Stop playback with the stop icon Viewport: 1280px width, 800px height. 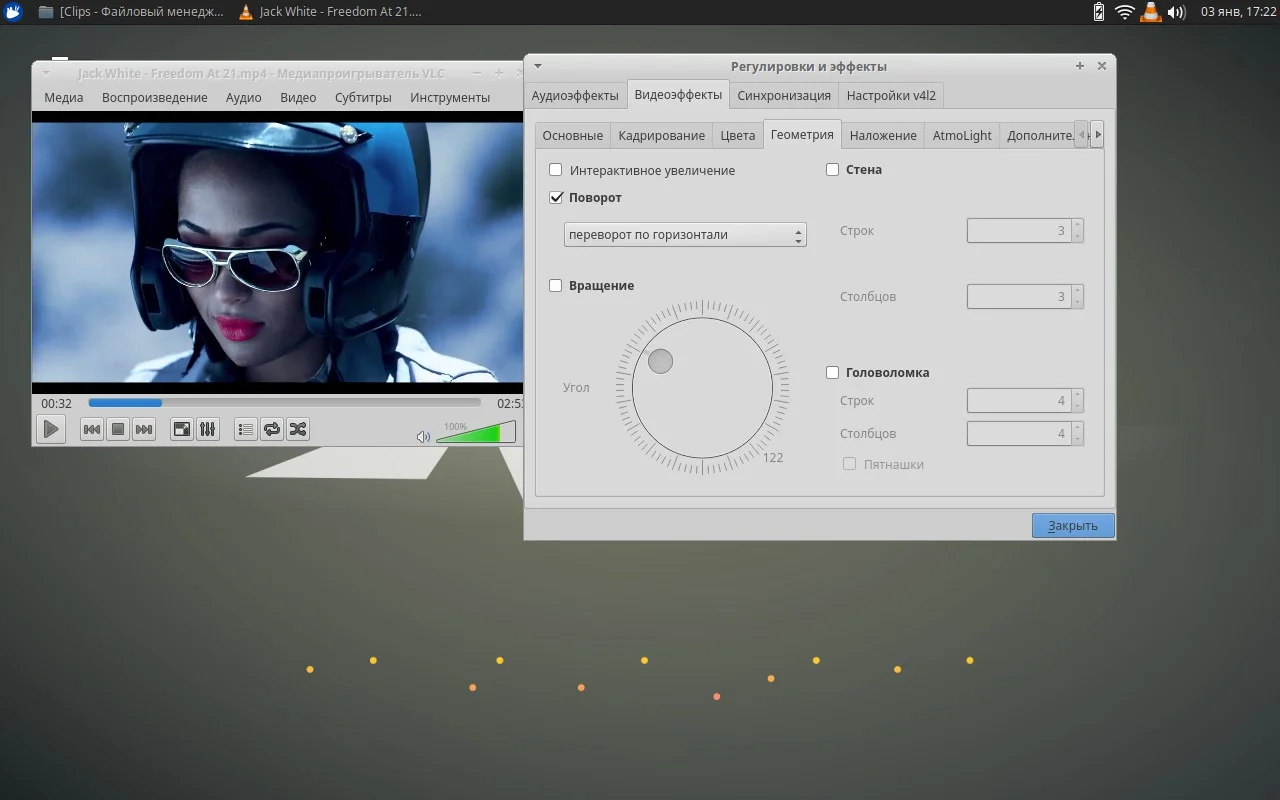pyautogui.click(x=117, y=429)
